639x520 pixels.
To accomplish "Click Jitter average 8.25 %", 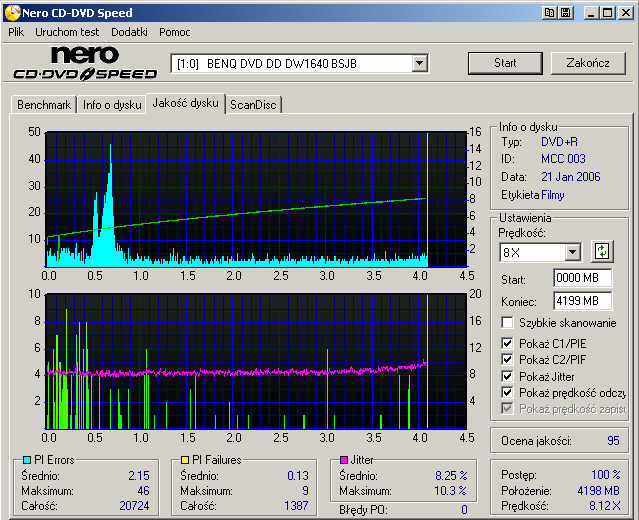I will [451, 475].
